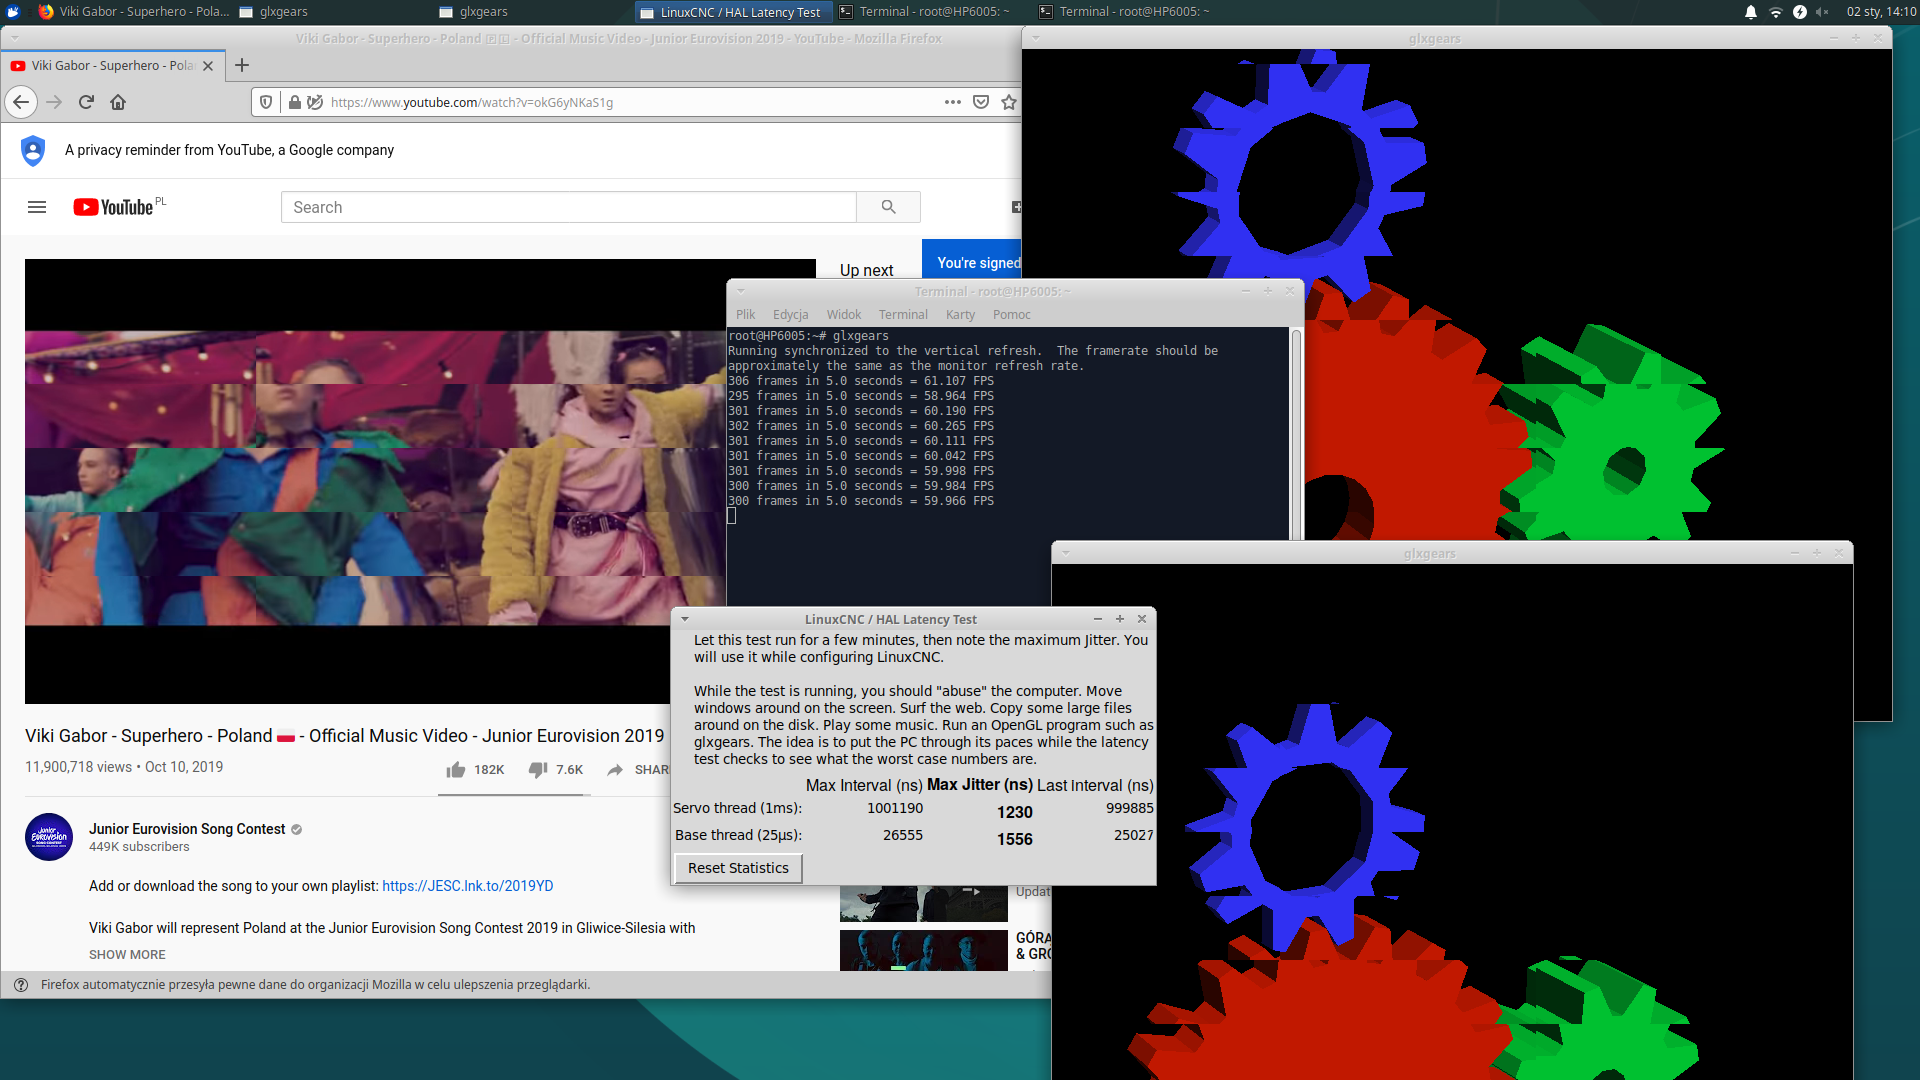The height and width of the screenshot is (1080, 1920).
Task: Click the privacy reminder shield icon
Action: click(x=33, y=150)
